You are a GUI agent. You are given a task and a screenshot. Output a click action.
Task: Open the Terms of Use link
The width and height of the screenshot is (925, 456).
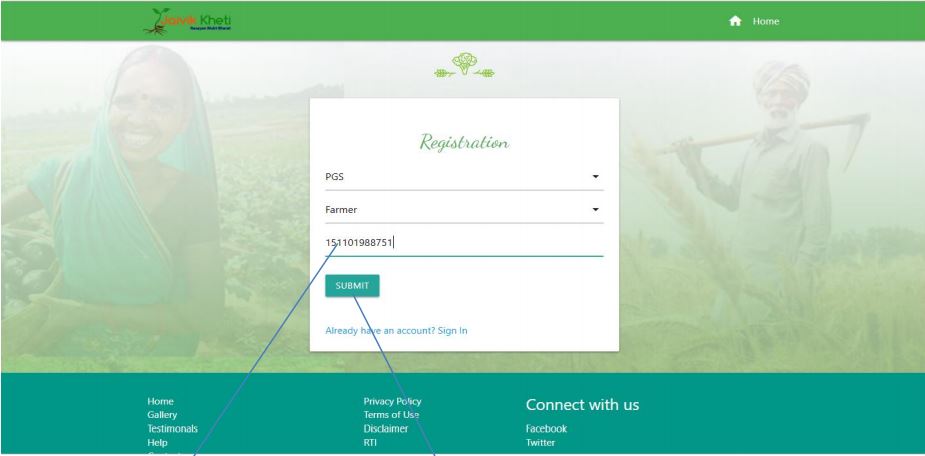(x=391, y=415)
